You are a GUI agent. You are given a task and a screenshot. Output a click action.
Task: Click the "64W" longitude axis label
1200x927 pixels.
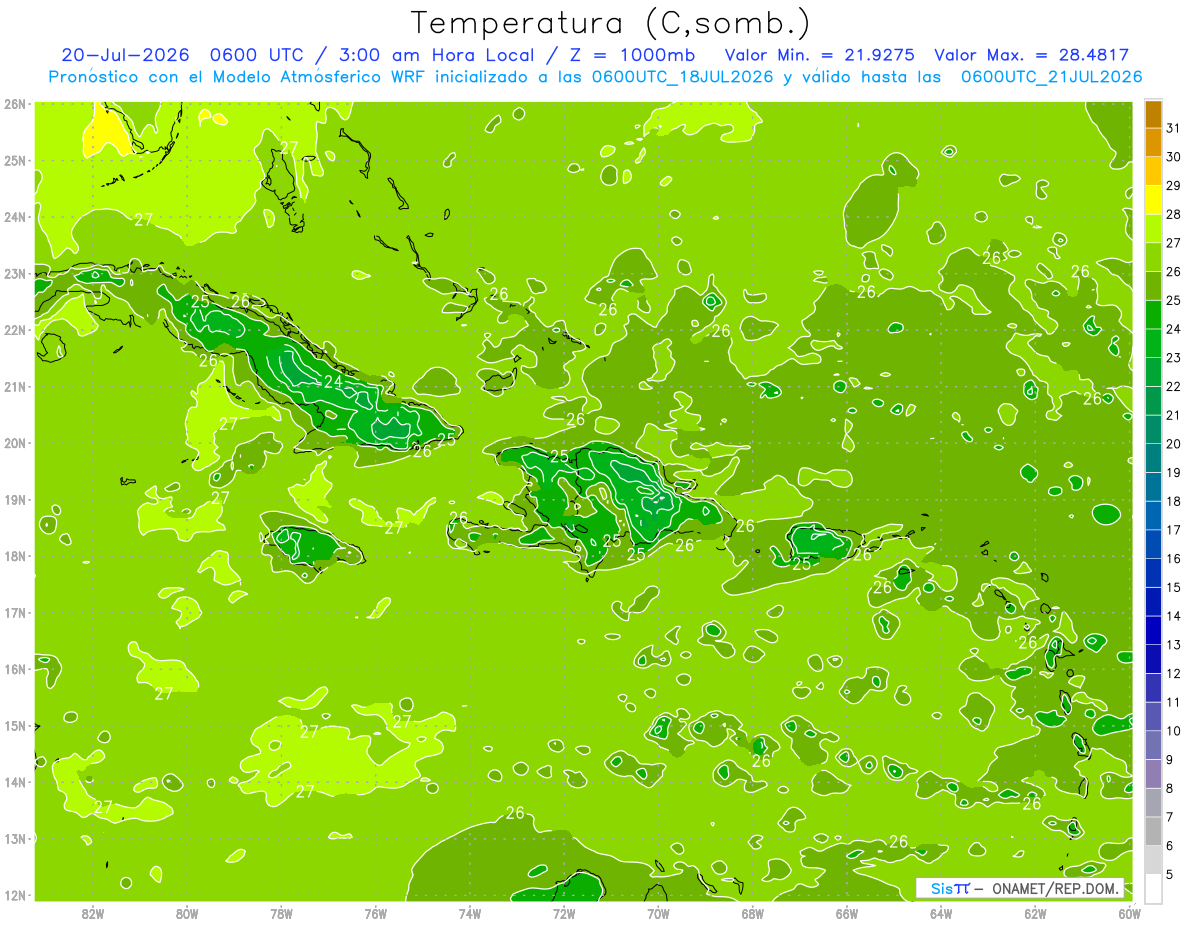tap(941, 913)
